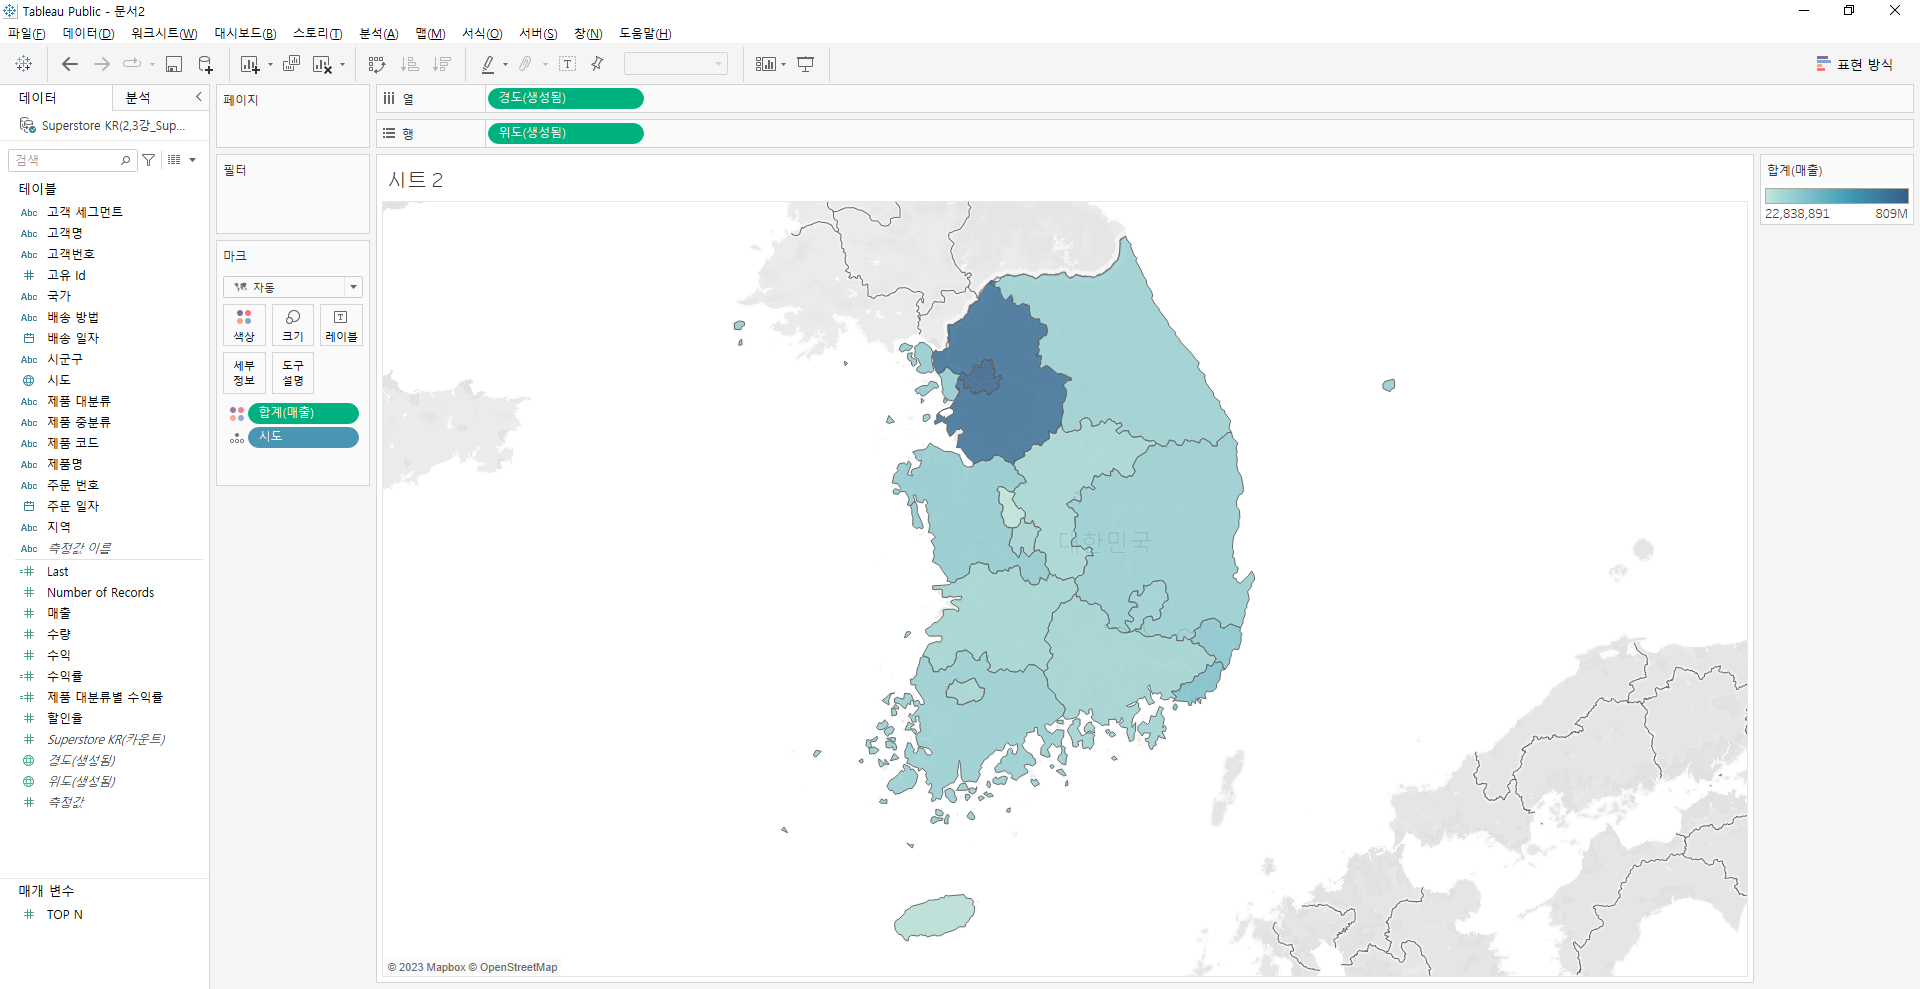Screen dimensions: 1920x989
Task: Click the 크기 size mark card
Action: 293,325
